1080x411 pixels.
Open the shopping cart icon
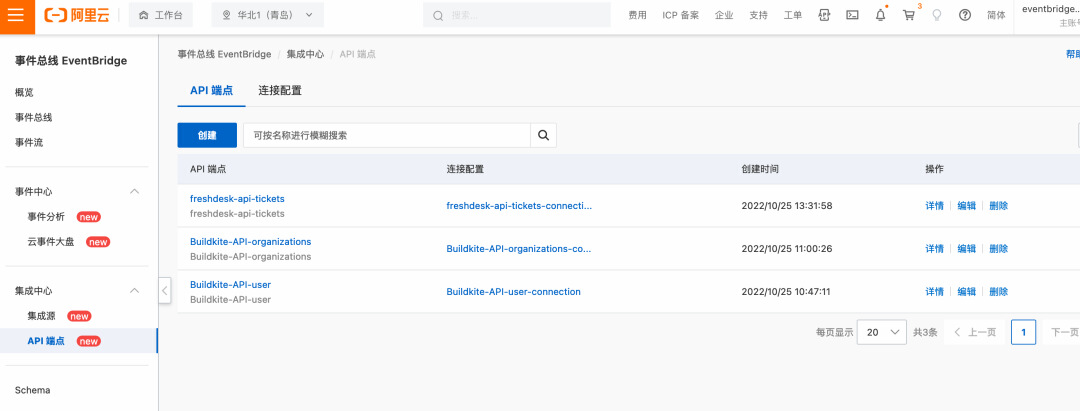909,15
